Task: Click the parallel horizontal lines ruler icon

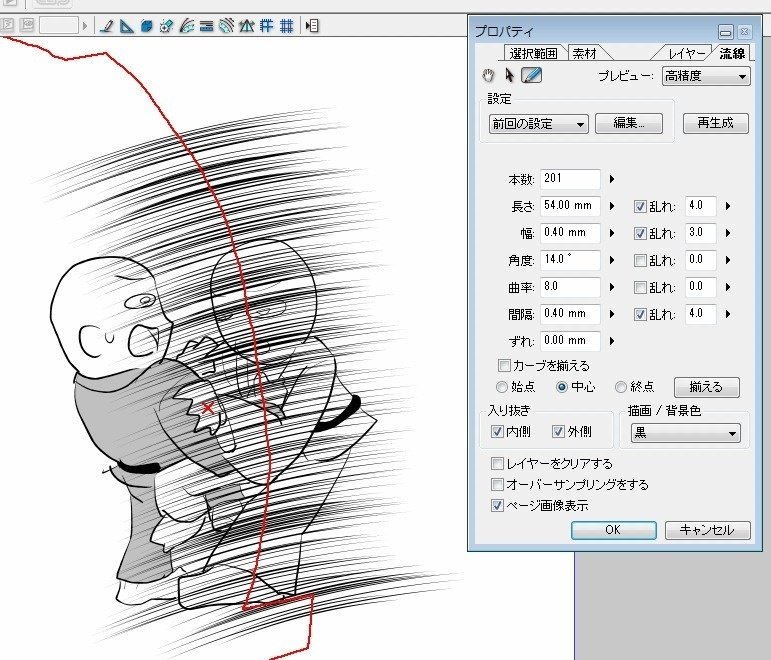Action: [x=207, y=26]
